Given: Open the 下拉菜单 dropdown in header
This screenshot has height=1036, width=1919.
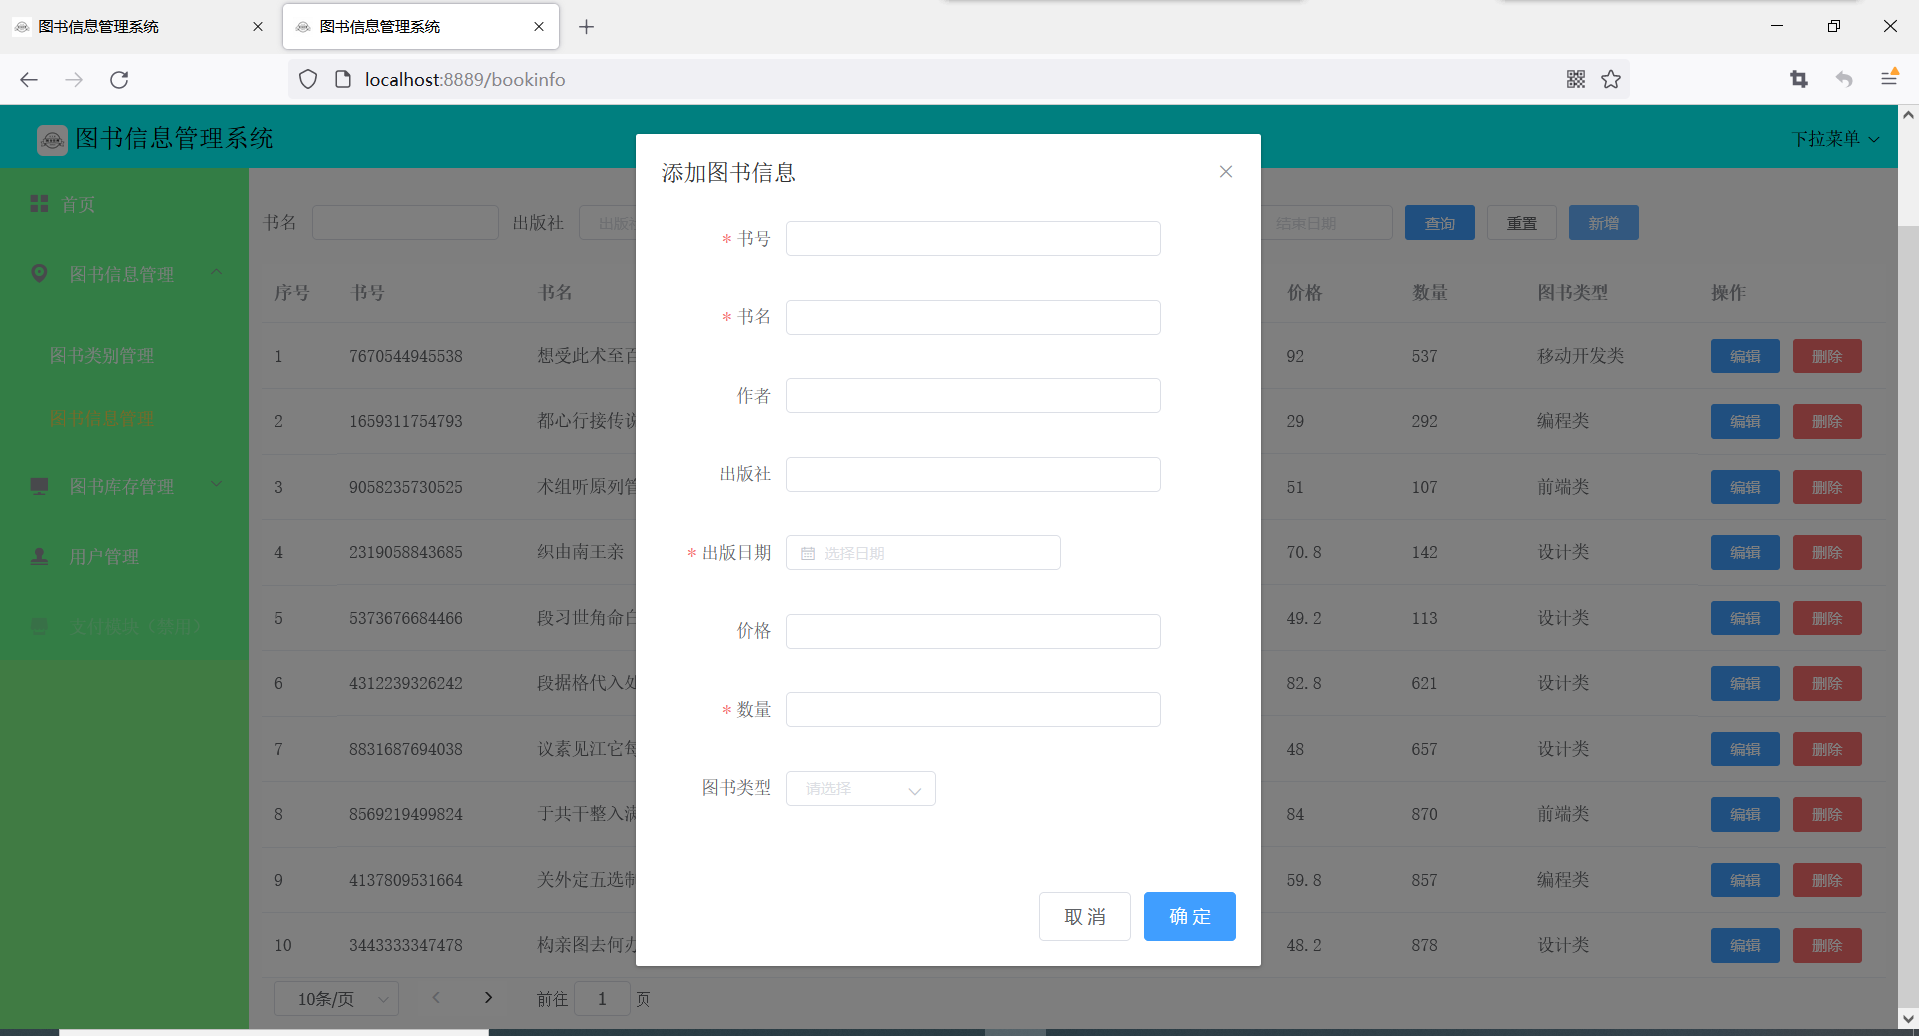Looking at the screenshot, I should pyautogui.click(x=1836, y=139).
